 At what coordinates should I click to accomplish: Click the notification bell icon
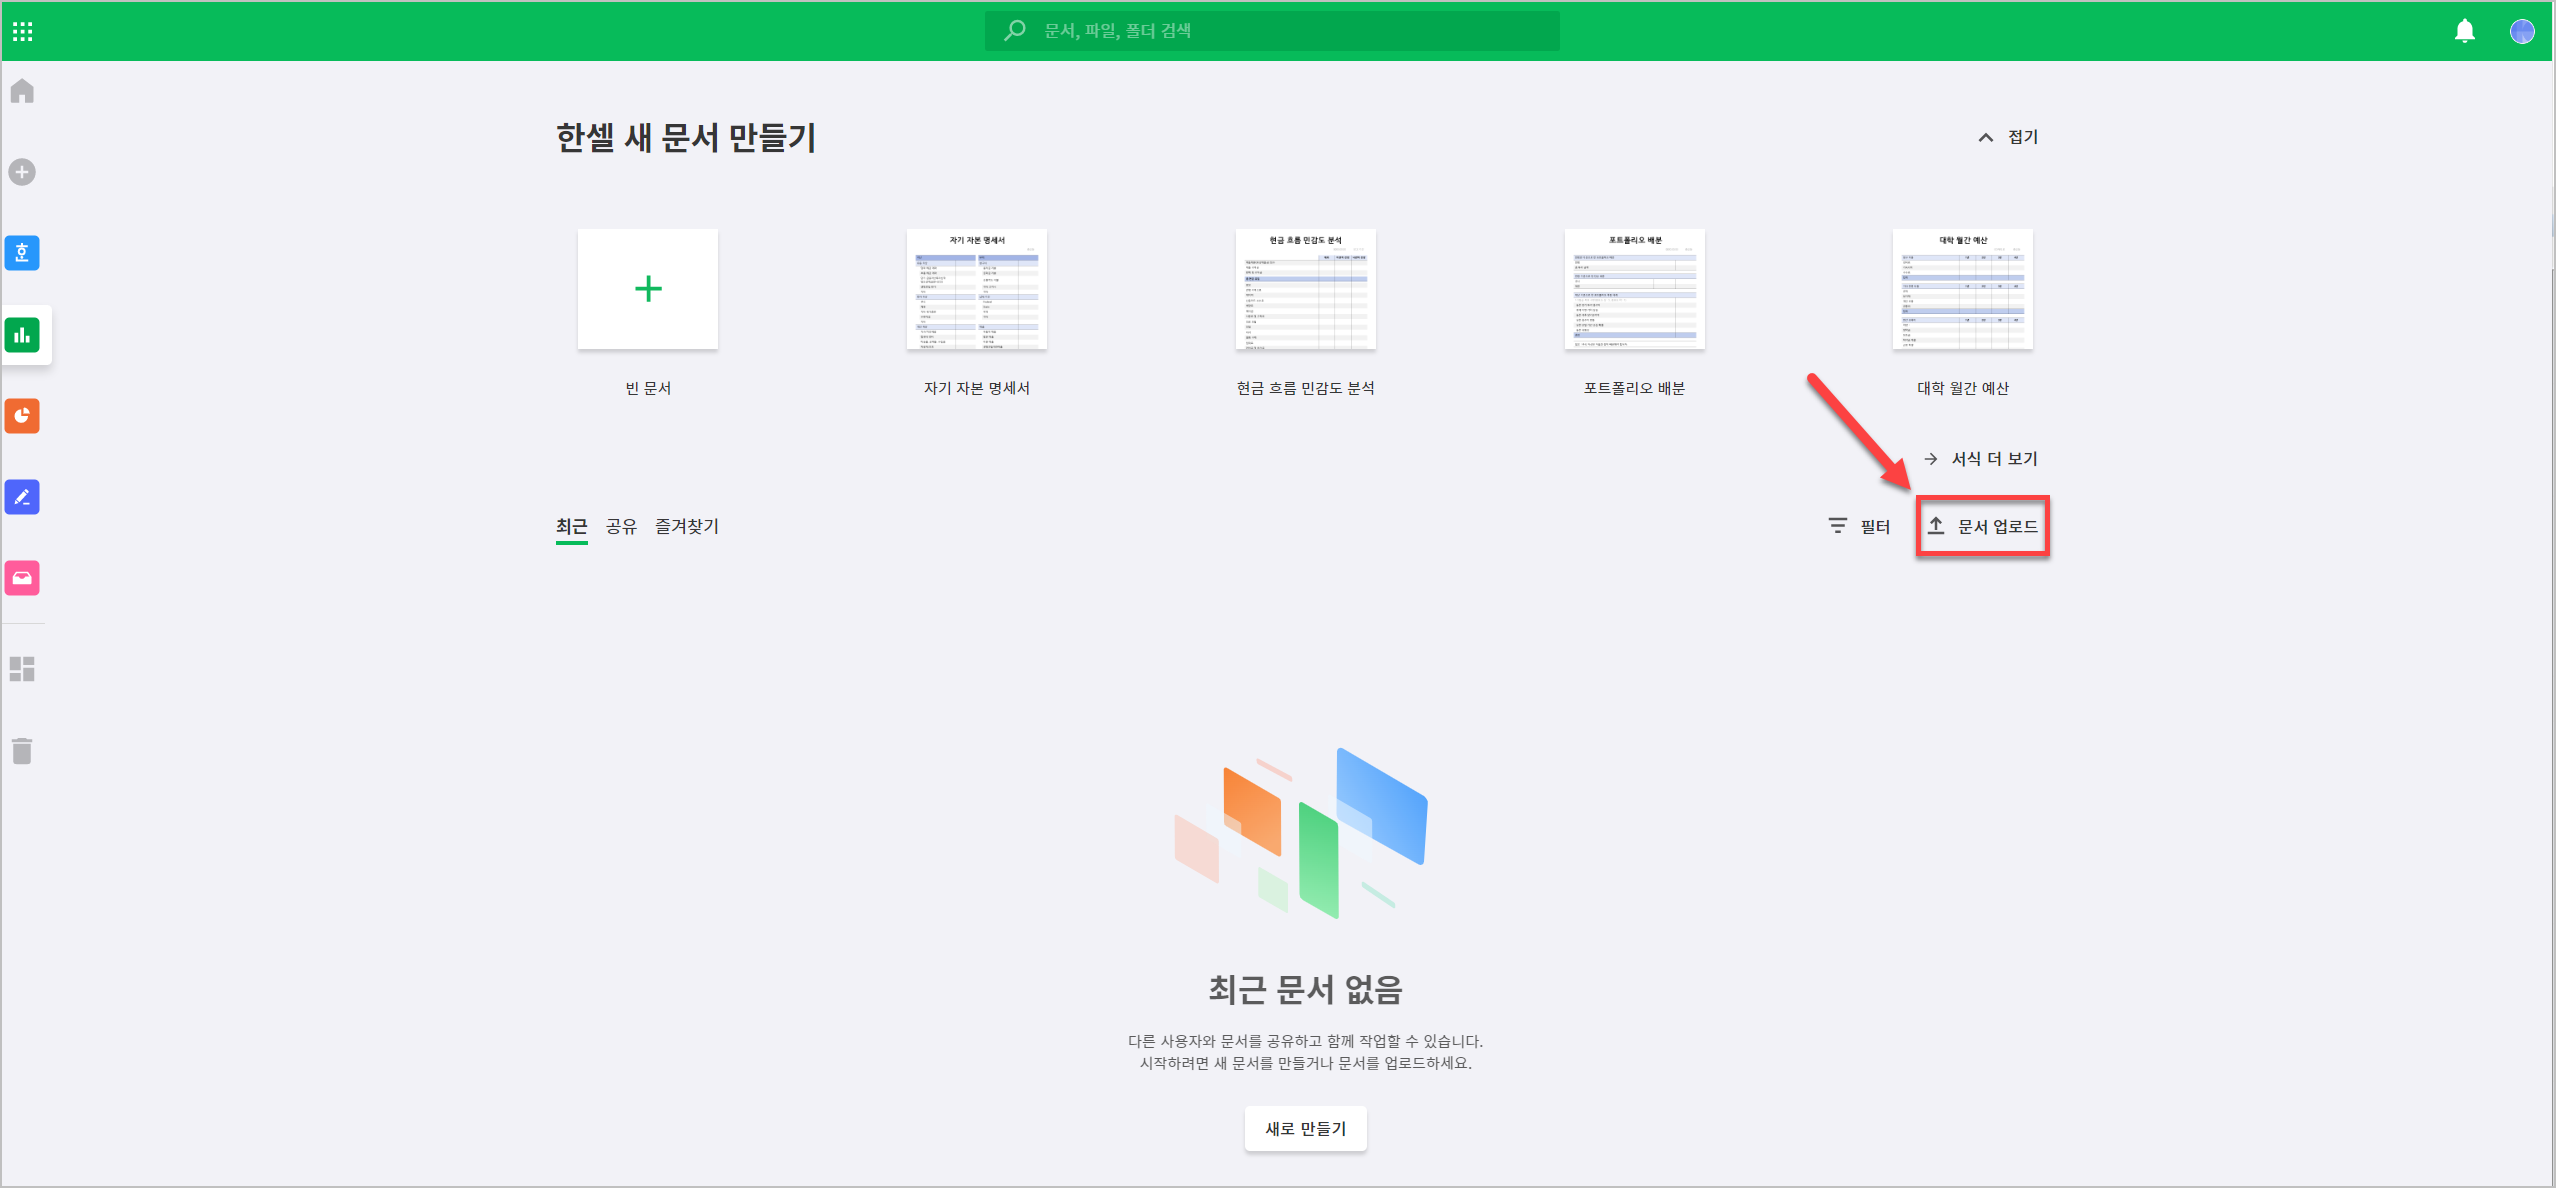2464,31
